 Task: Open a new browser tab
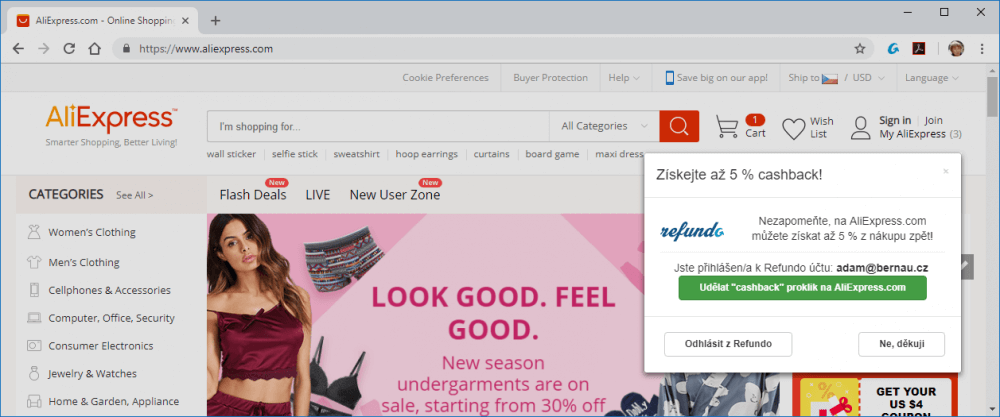[x=216, y=20]
